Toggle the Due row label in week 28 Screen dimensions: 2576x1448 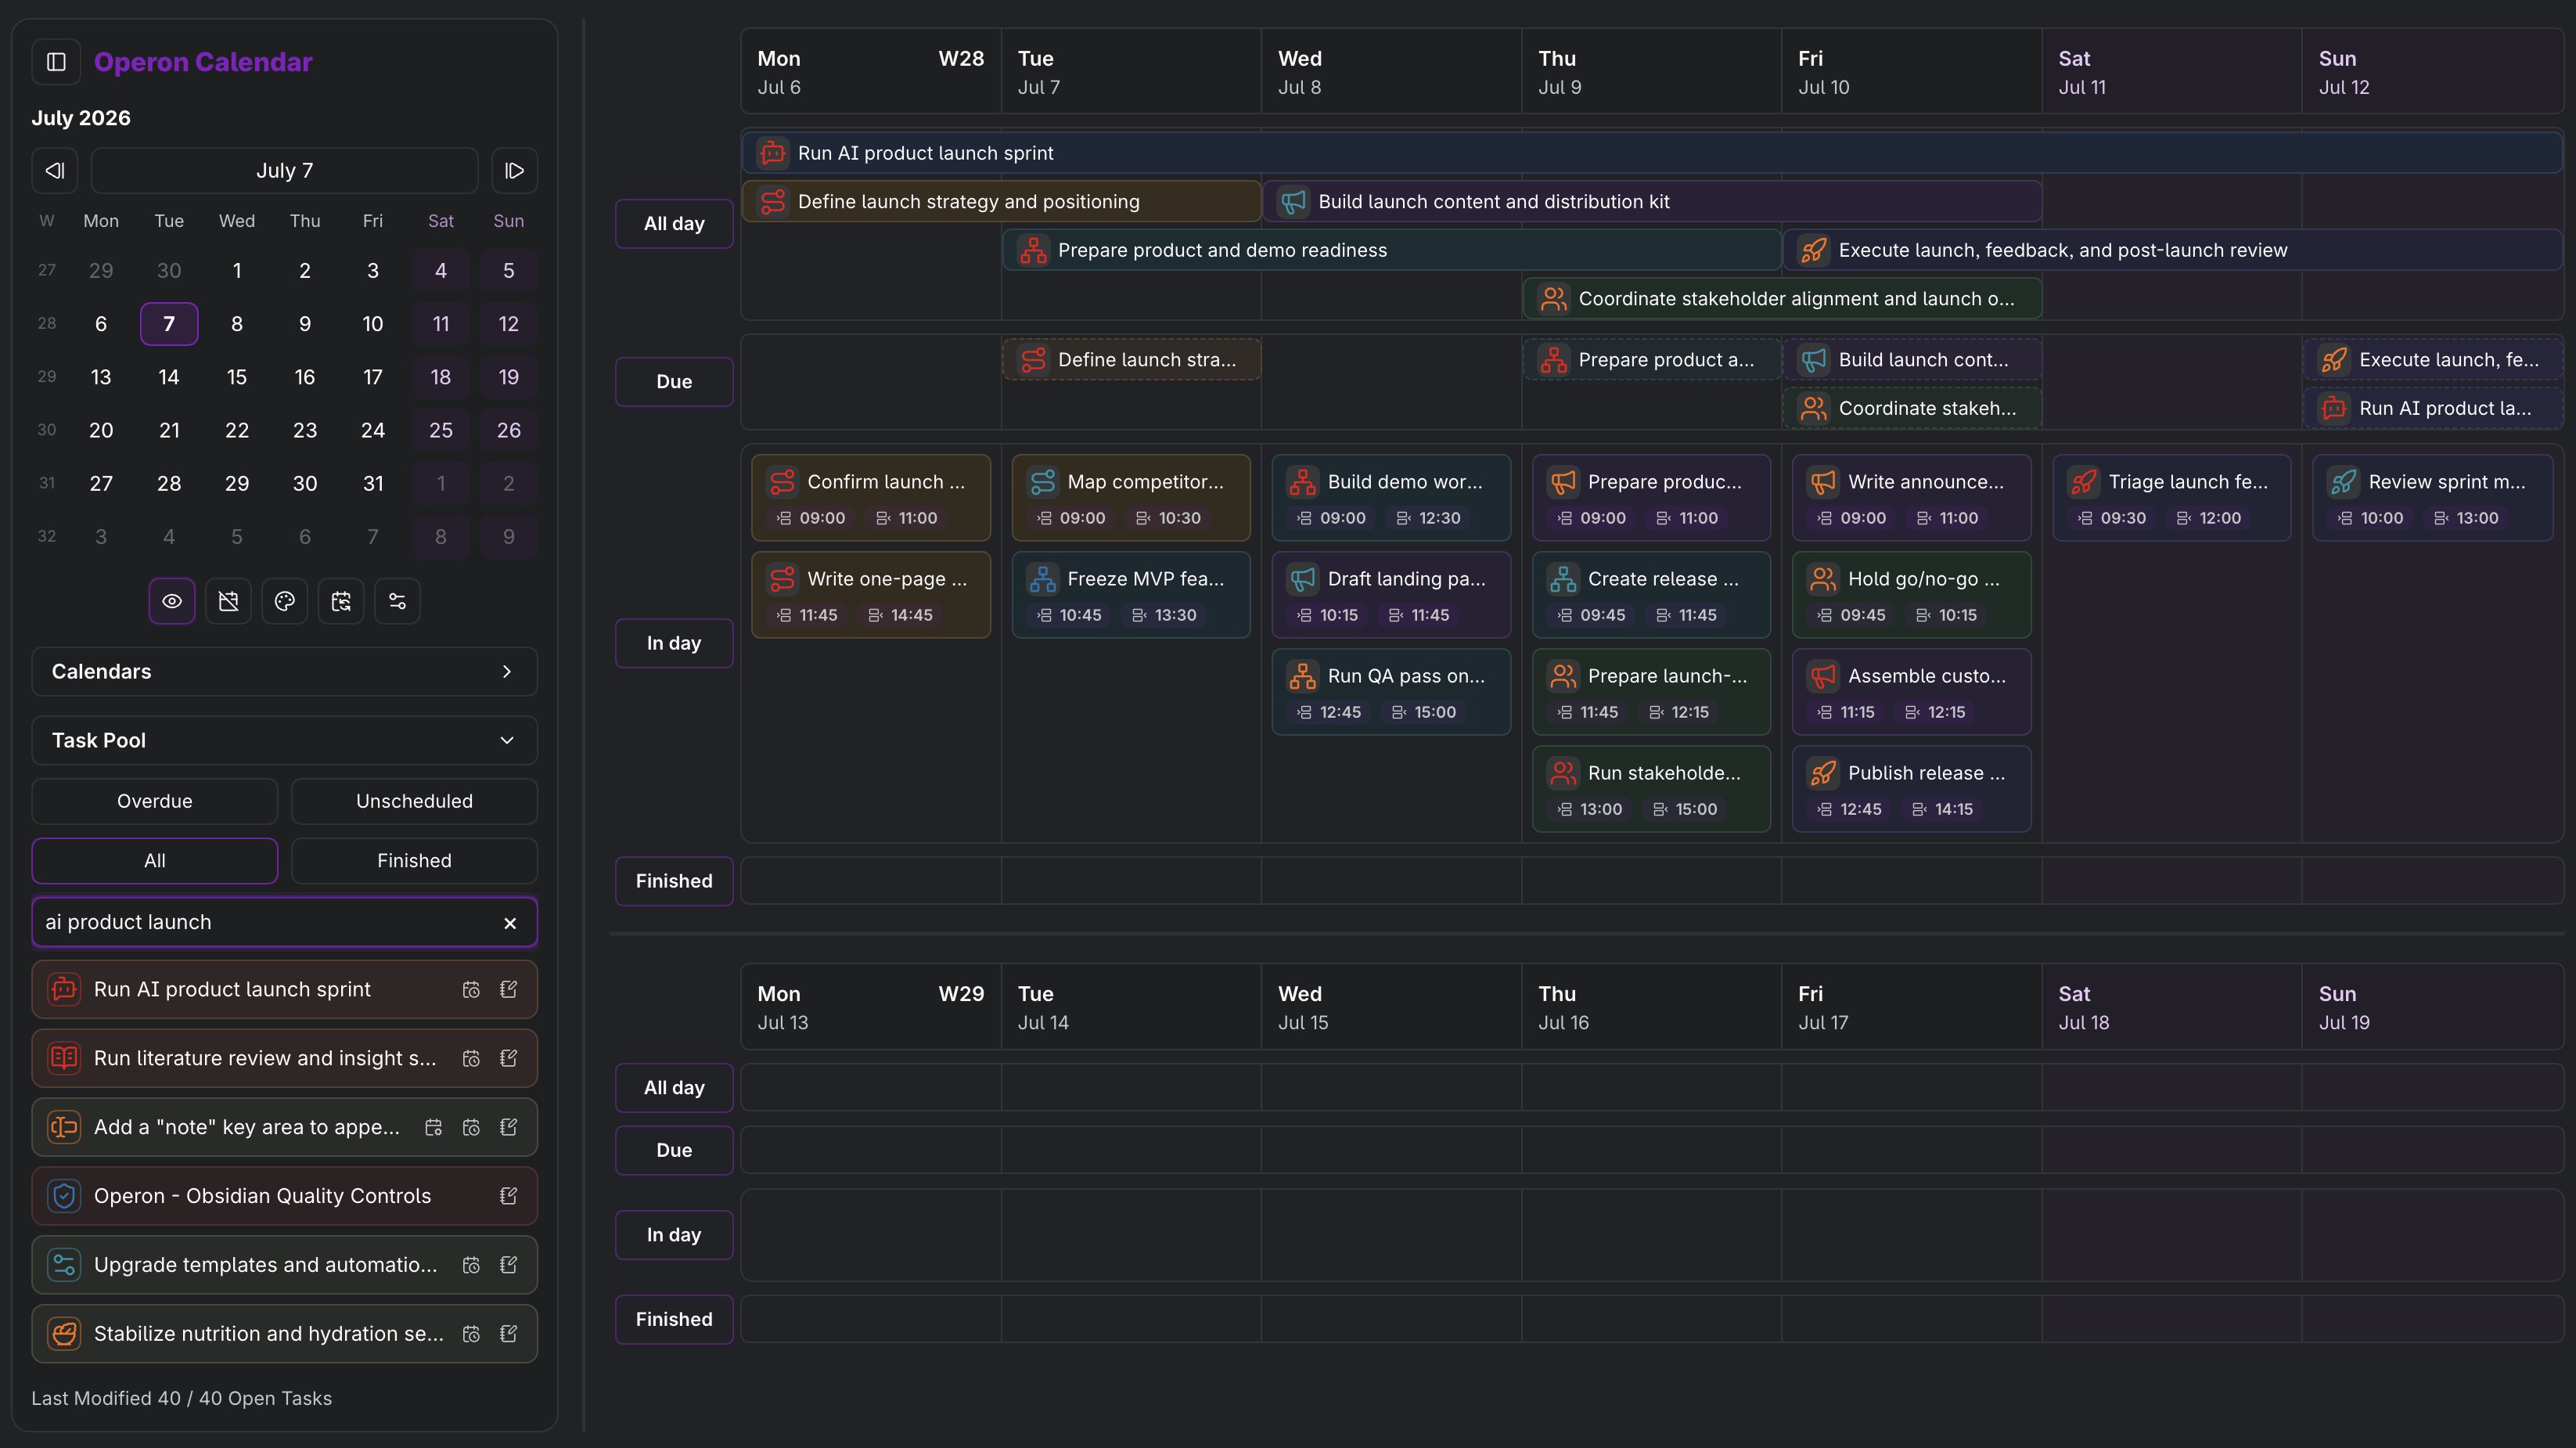[x=674, y=382]
